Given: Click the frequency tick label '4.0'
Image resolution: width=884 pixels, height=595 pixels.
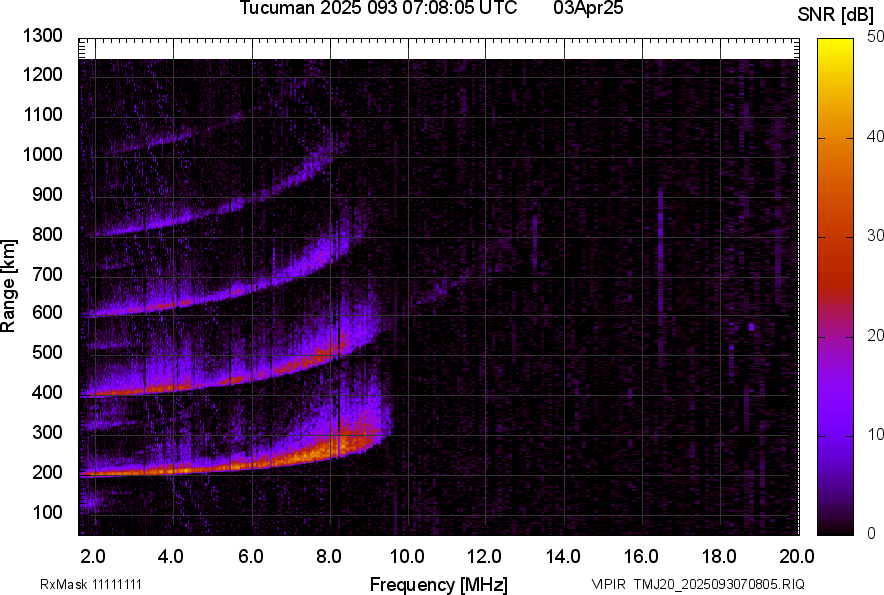Looking at the screenshot, I should (171, 557).
